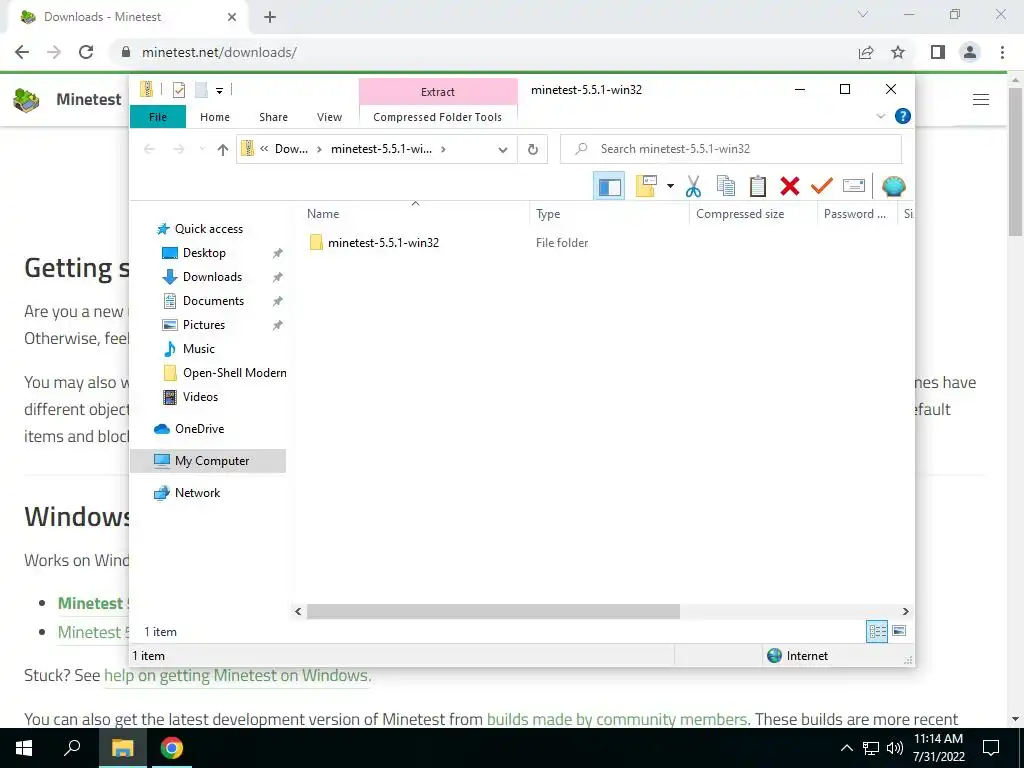
Task: Select Pictures in navigation pane
Action: click(x=204, y=325)
